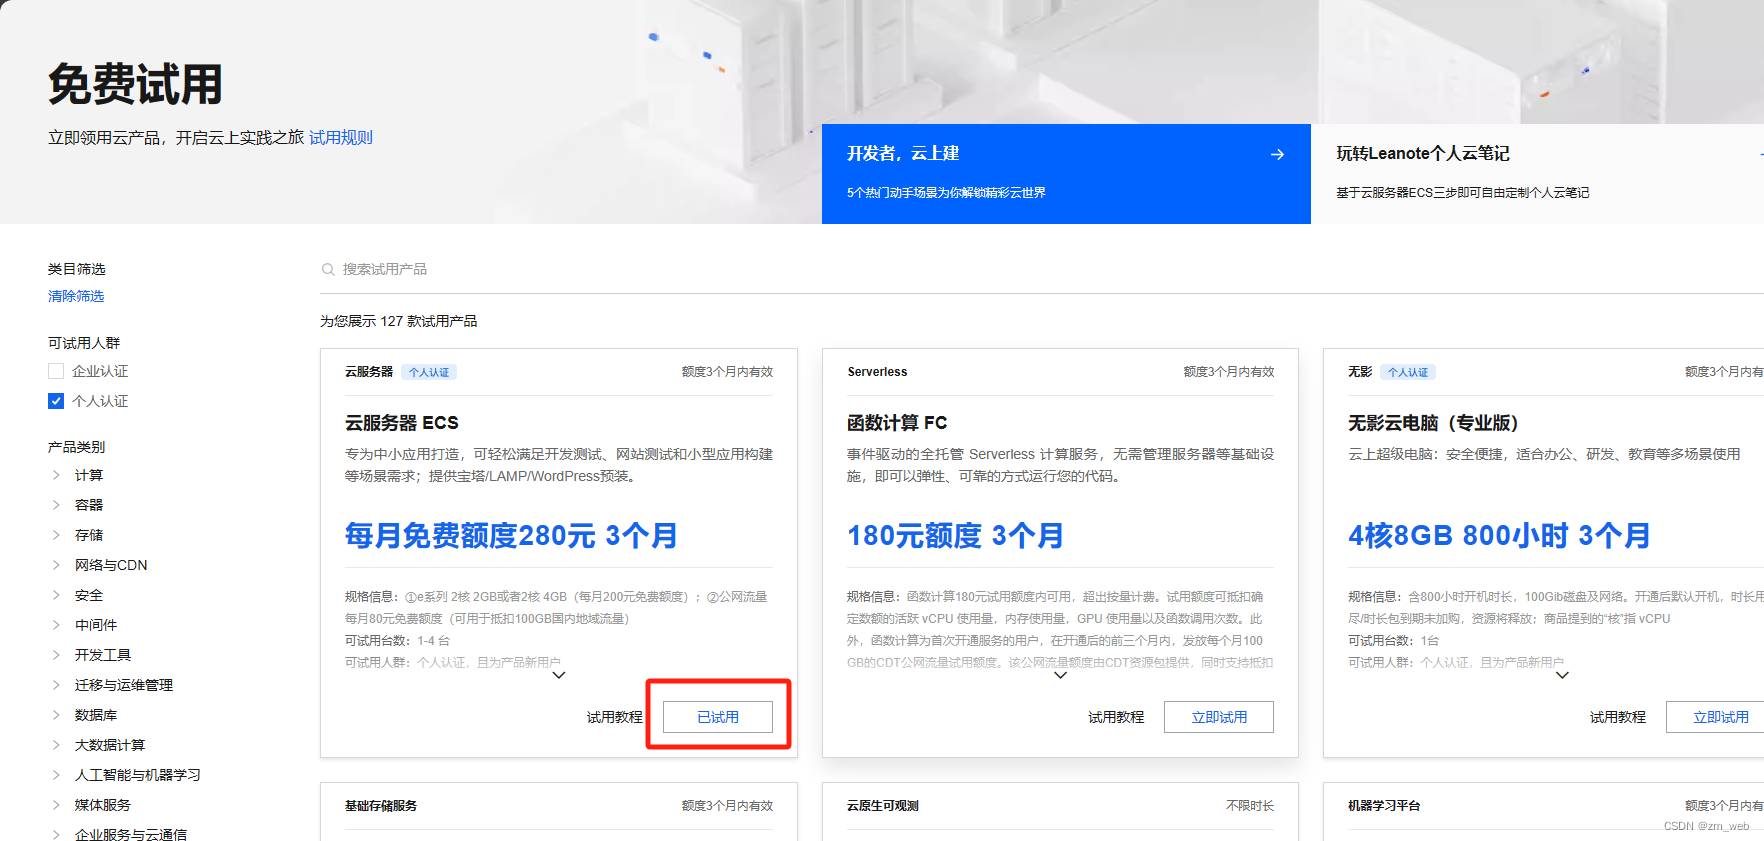The width and height of the screenshot is (1764, 841).
Task: Click the search magnifier icon
Action: tap(328, 269)
